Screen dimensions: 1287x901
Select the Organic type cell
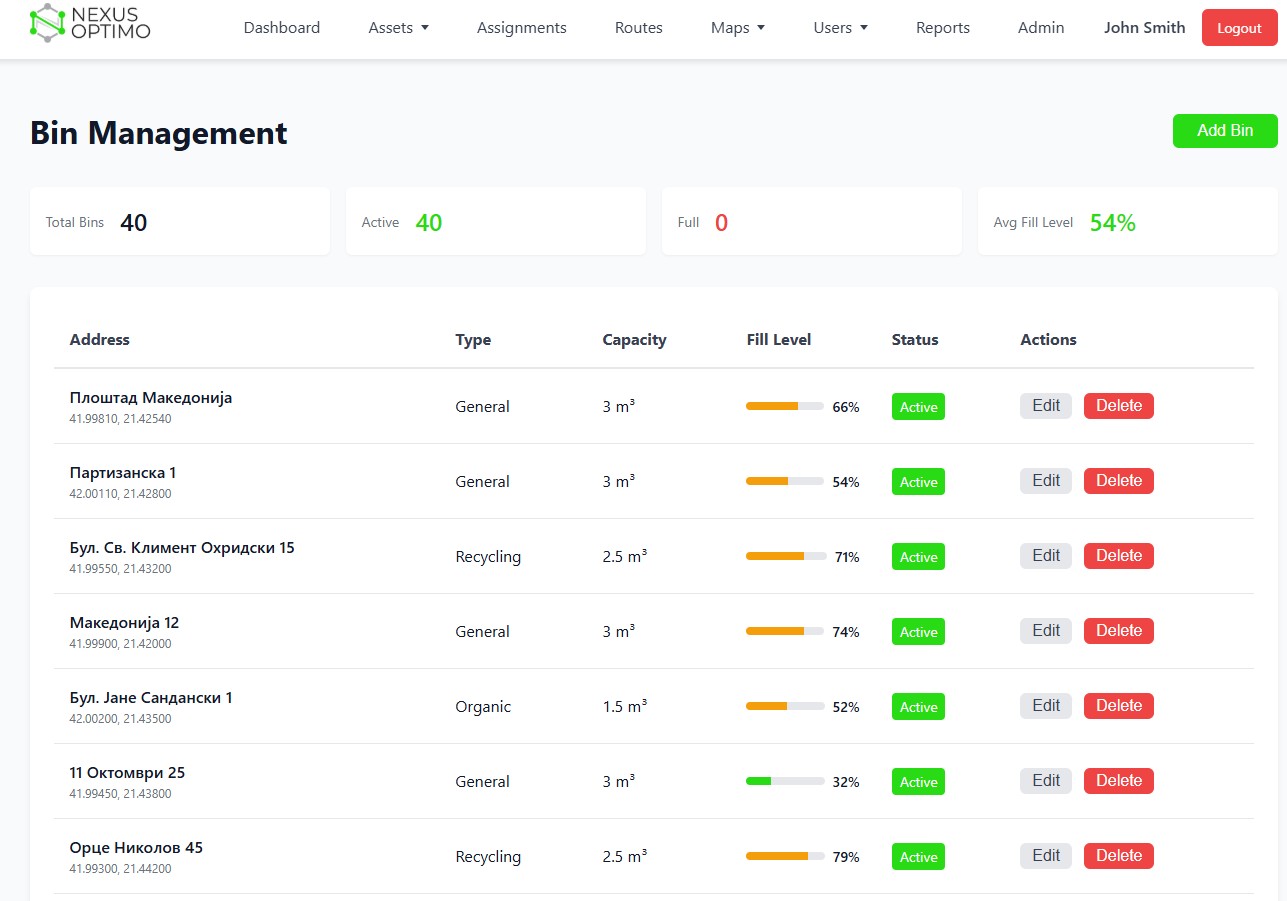coord(483,707)
